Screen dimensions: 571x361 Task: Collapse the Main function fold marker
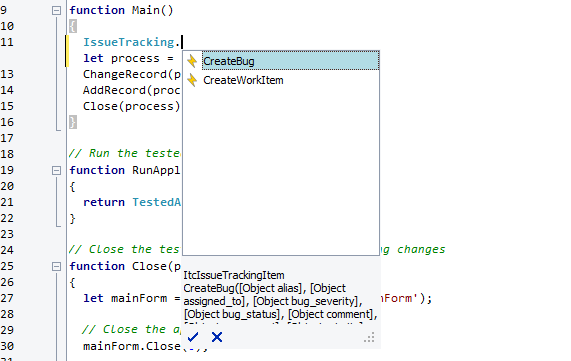click(56, 10)
